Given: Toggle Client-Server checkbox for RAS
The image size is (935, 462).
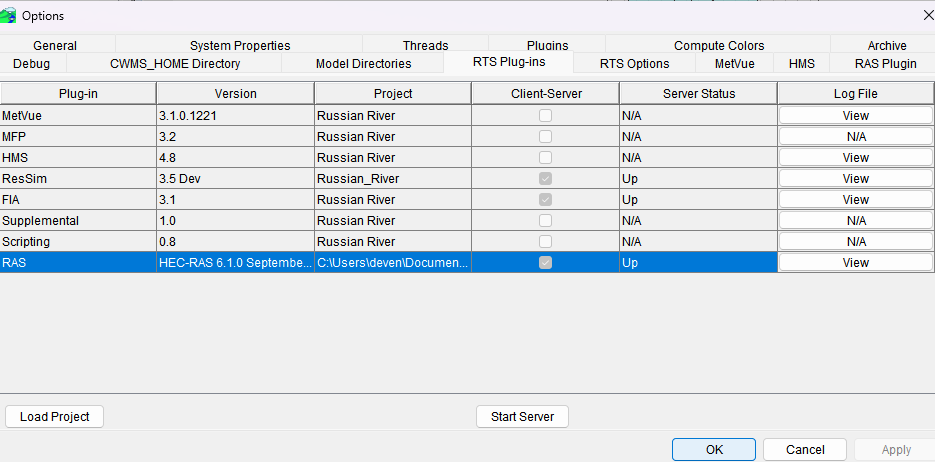Looking at the screenshot, I should click(x=545, y=262).
